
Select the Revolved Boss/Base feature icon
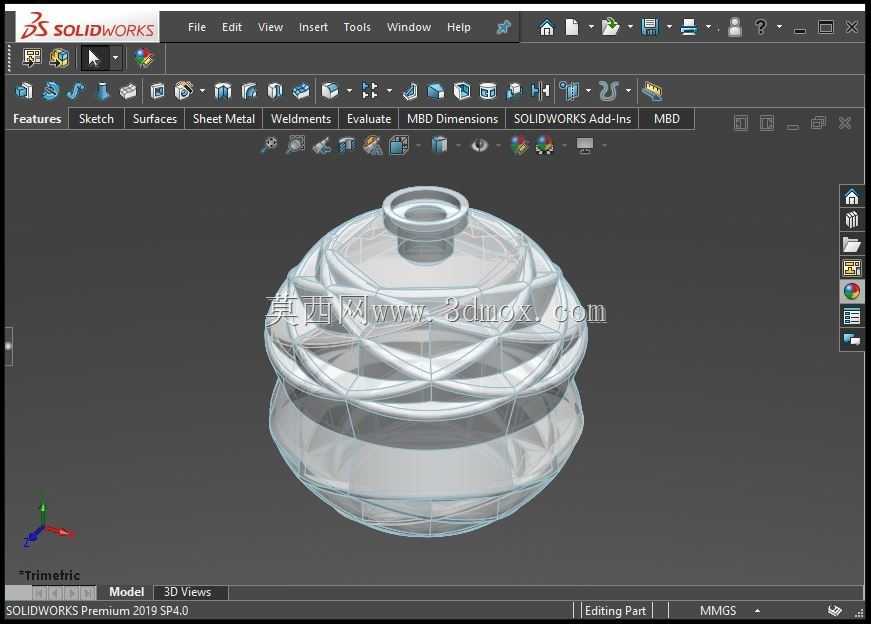point(51,91)
